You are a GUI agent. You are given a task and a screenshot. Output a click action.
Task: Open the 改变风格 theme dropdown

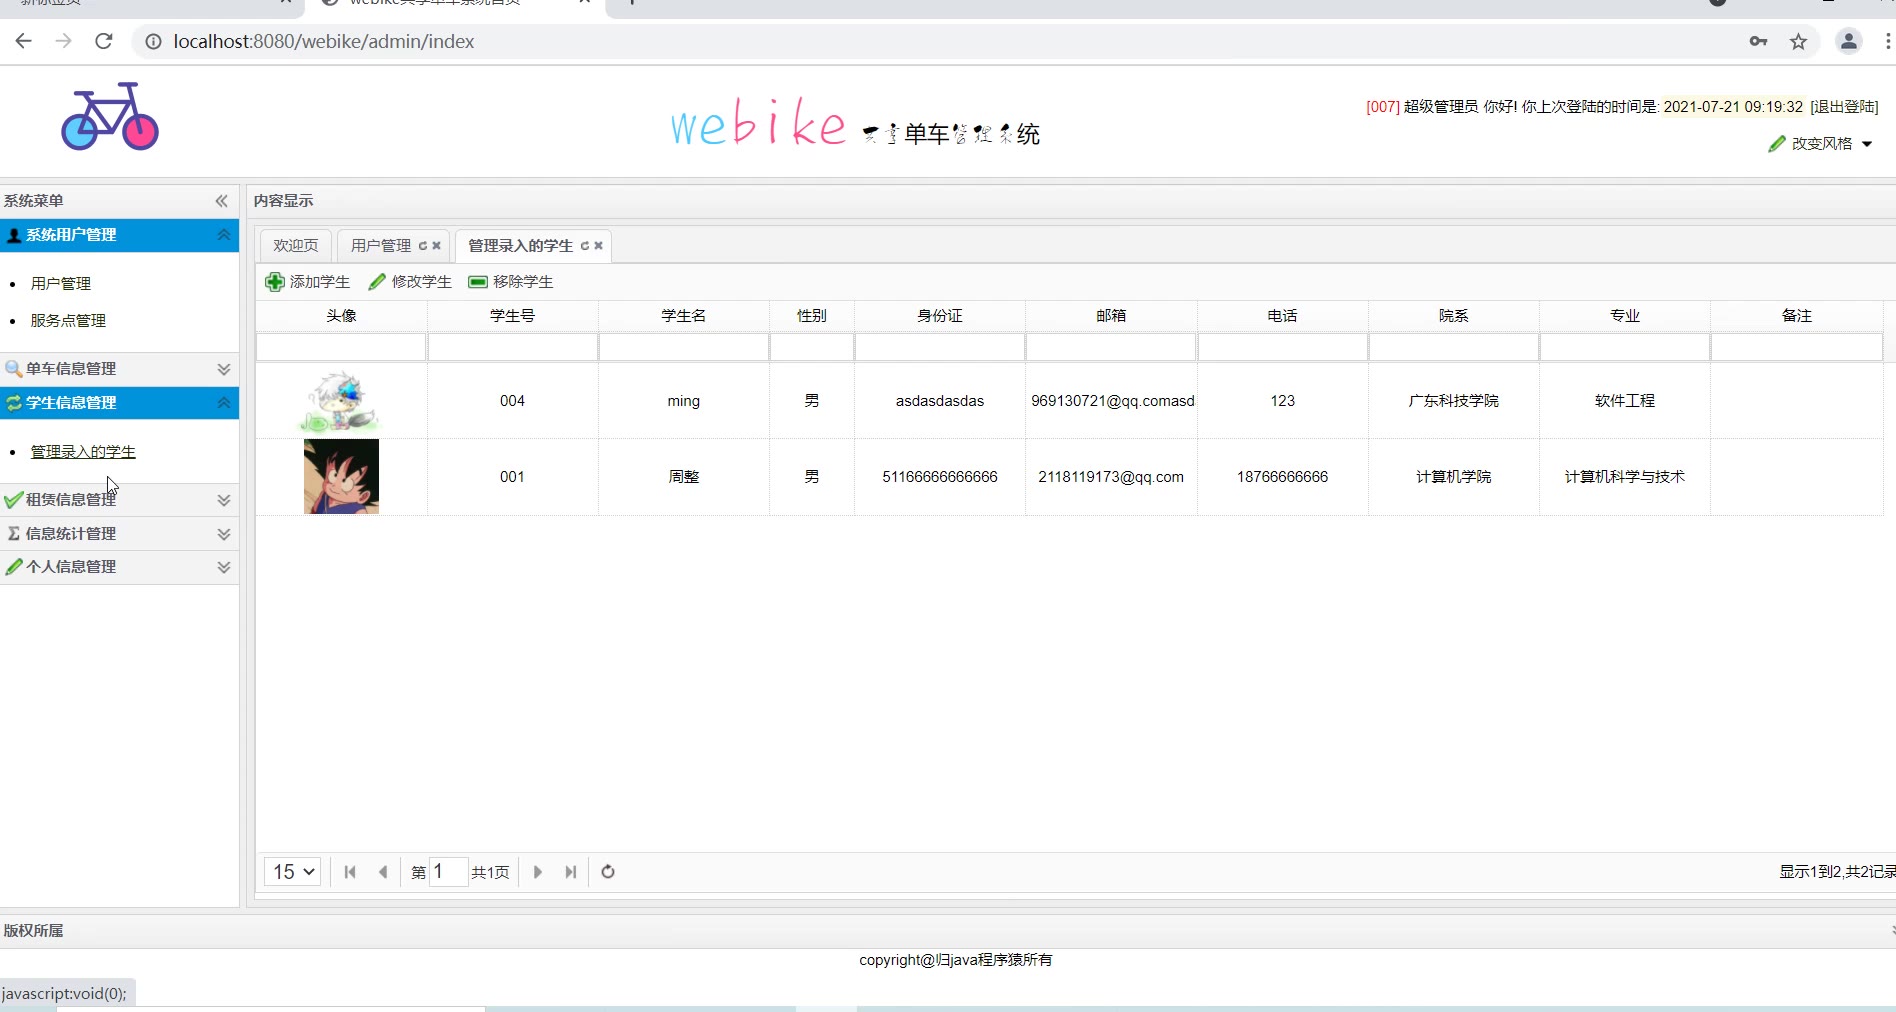click(1821, 144)
